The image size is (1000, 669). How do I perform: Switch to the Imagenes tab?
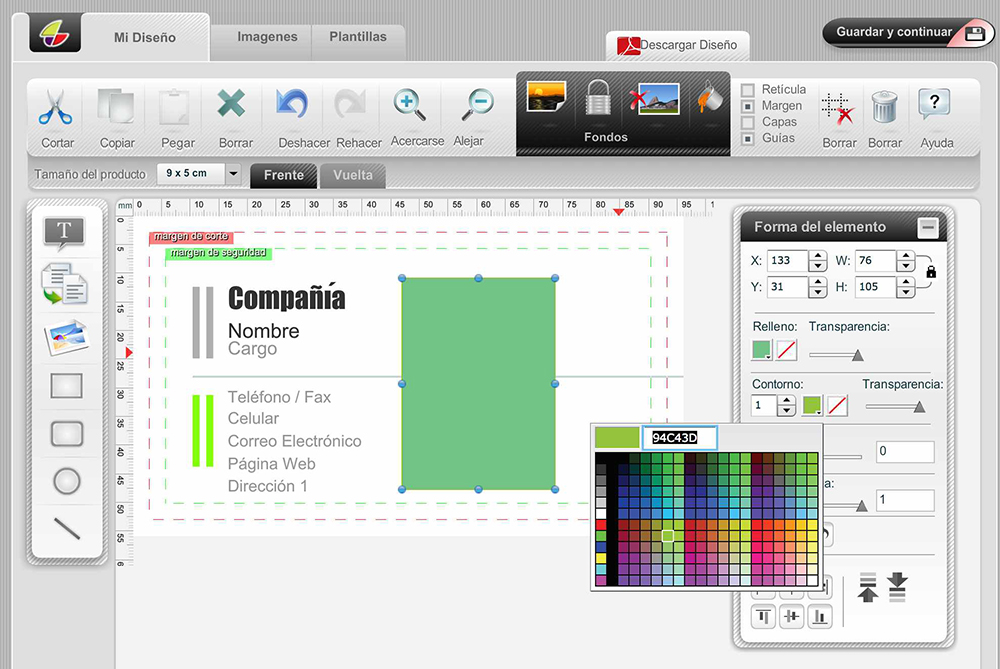(267, 37)
